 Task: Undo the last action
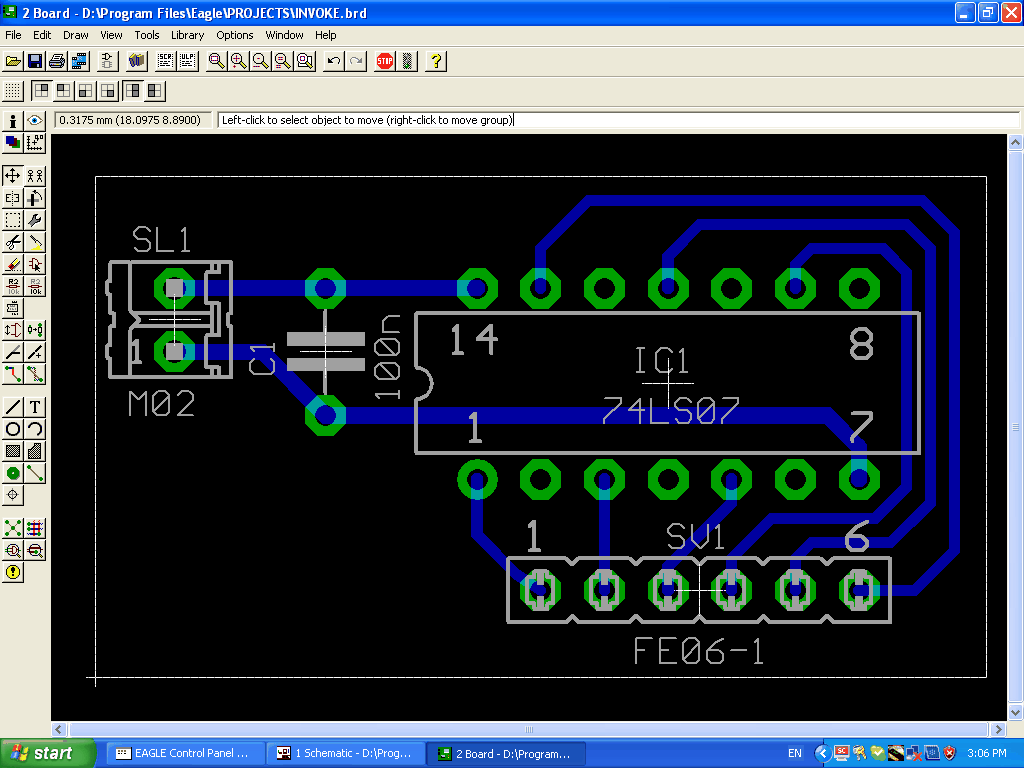click(x=334, y=61)
